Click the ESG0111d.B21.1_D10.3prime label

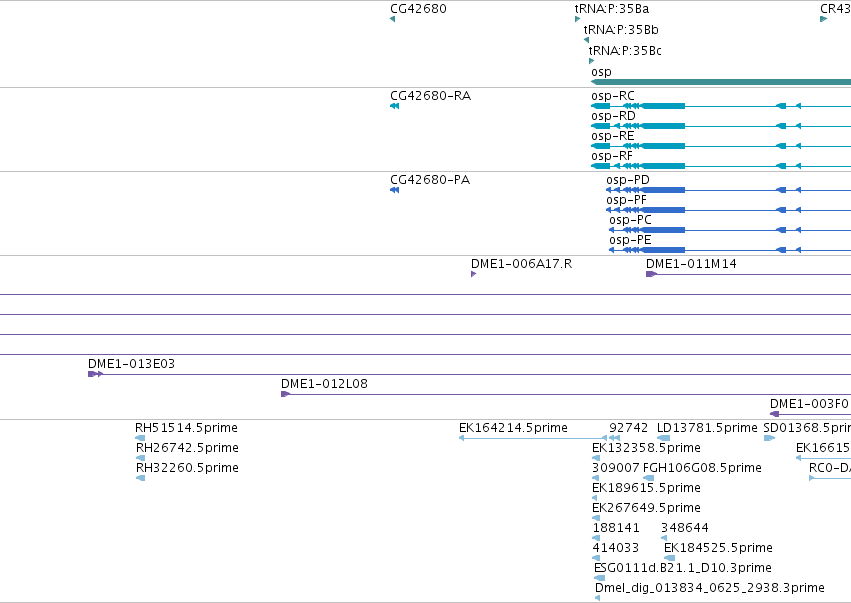[x=683, y=569]
